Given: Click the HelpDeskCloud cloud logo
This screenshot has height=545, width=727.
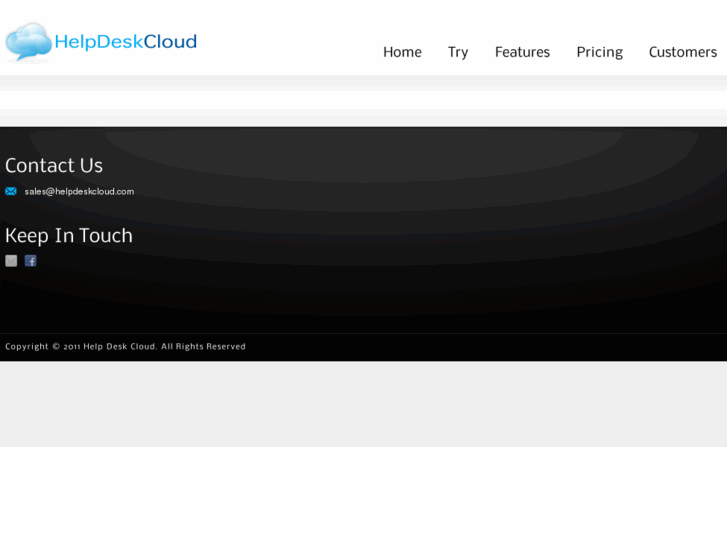Looking at the screenshot, I should pyautogui.click(x=28, y=42).
